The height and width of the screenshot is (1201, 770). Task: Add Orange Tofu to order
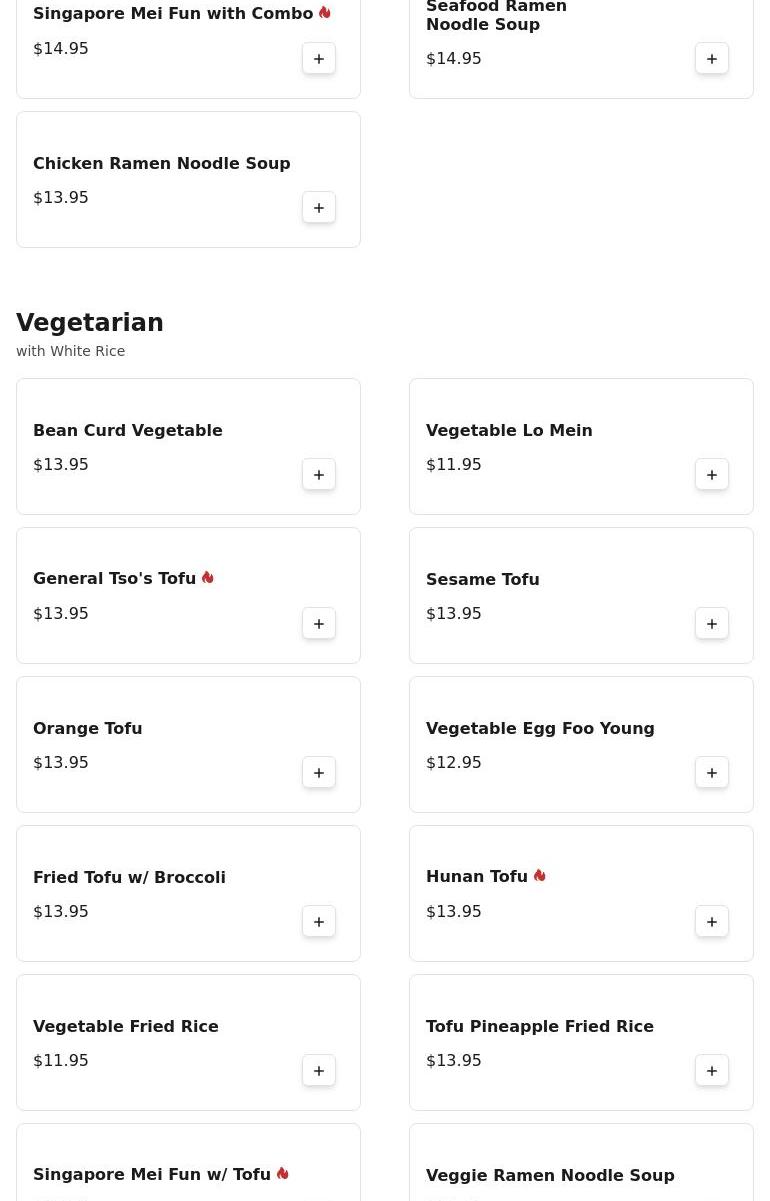pyautogui.click(x=319, y=773)
